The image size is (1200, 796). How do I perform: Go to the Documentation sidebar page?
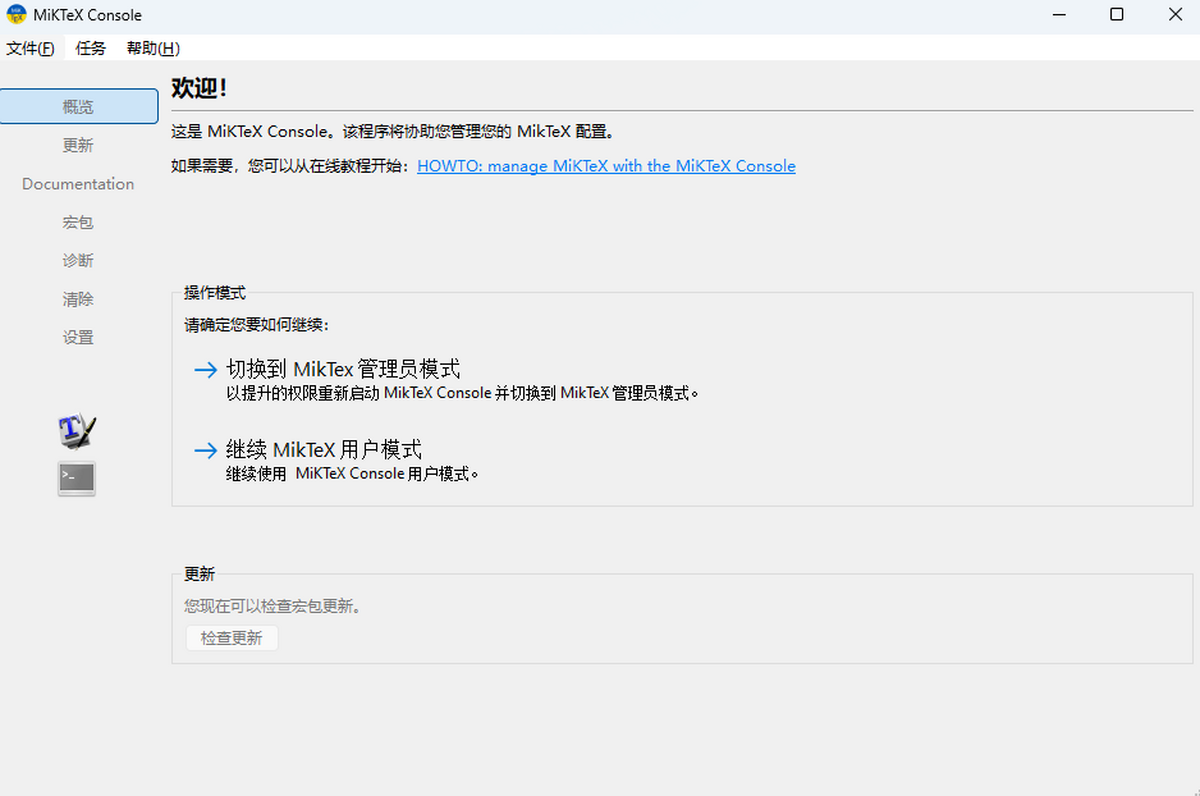pos(78,184)
